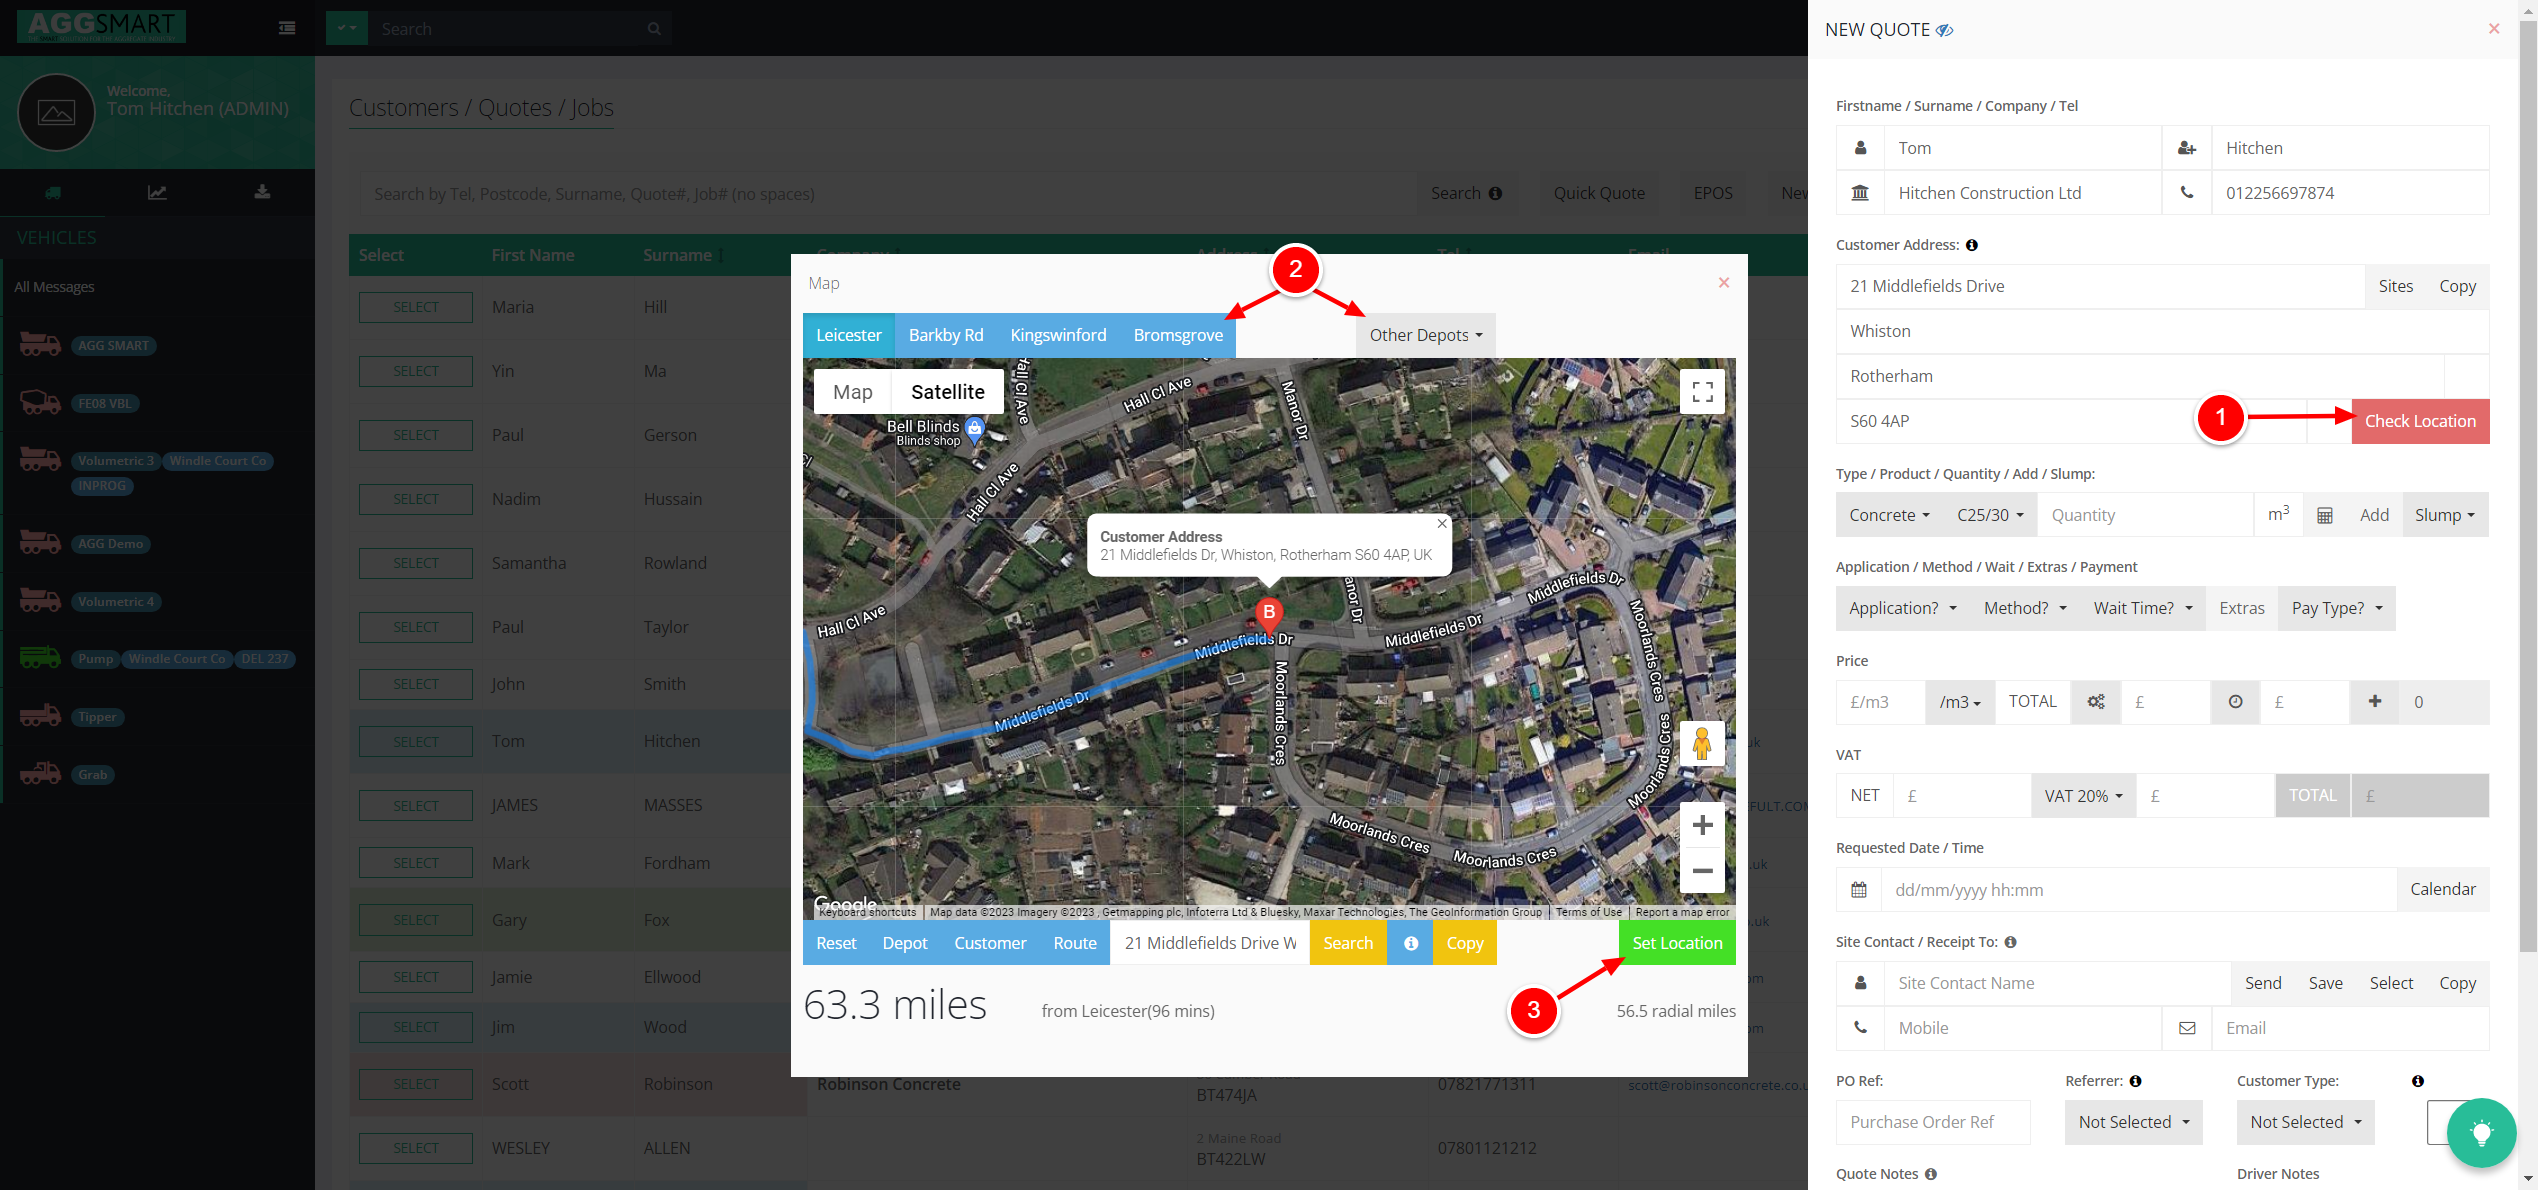2538x1190 pixels.
Task: Select the Barkby Rd depot tab
Action: coord(946,335)
